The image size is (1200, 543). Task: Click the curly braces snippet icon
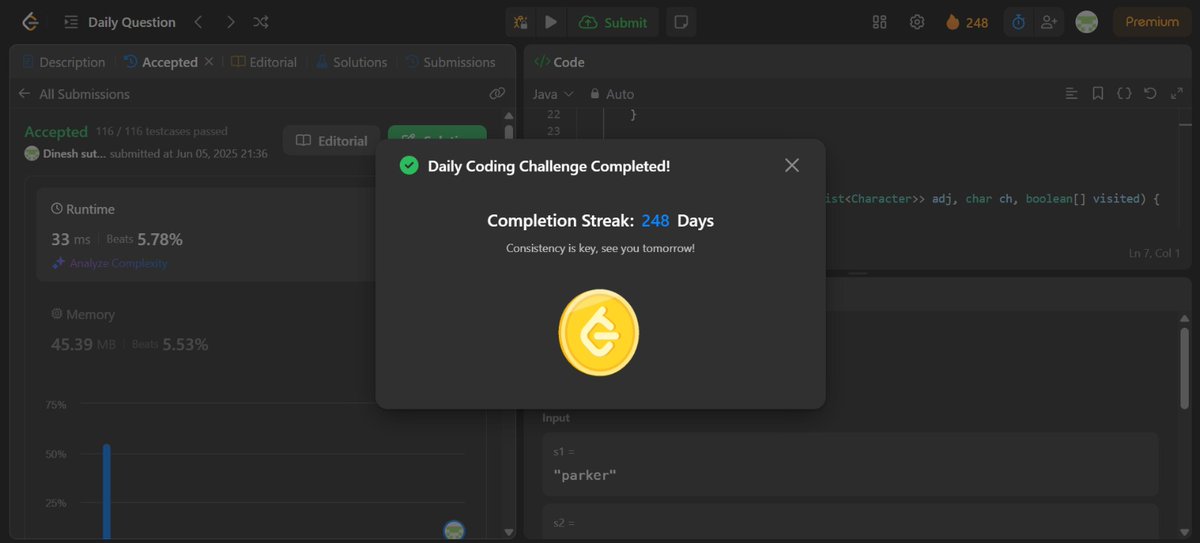point(1124,94)
